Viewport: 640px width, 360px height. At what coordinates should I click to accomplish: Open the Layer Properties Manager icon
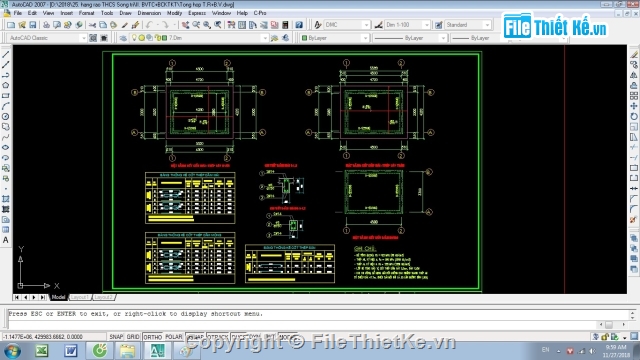tap(123, 38)
